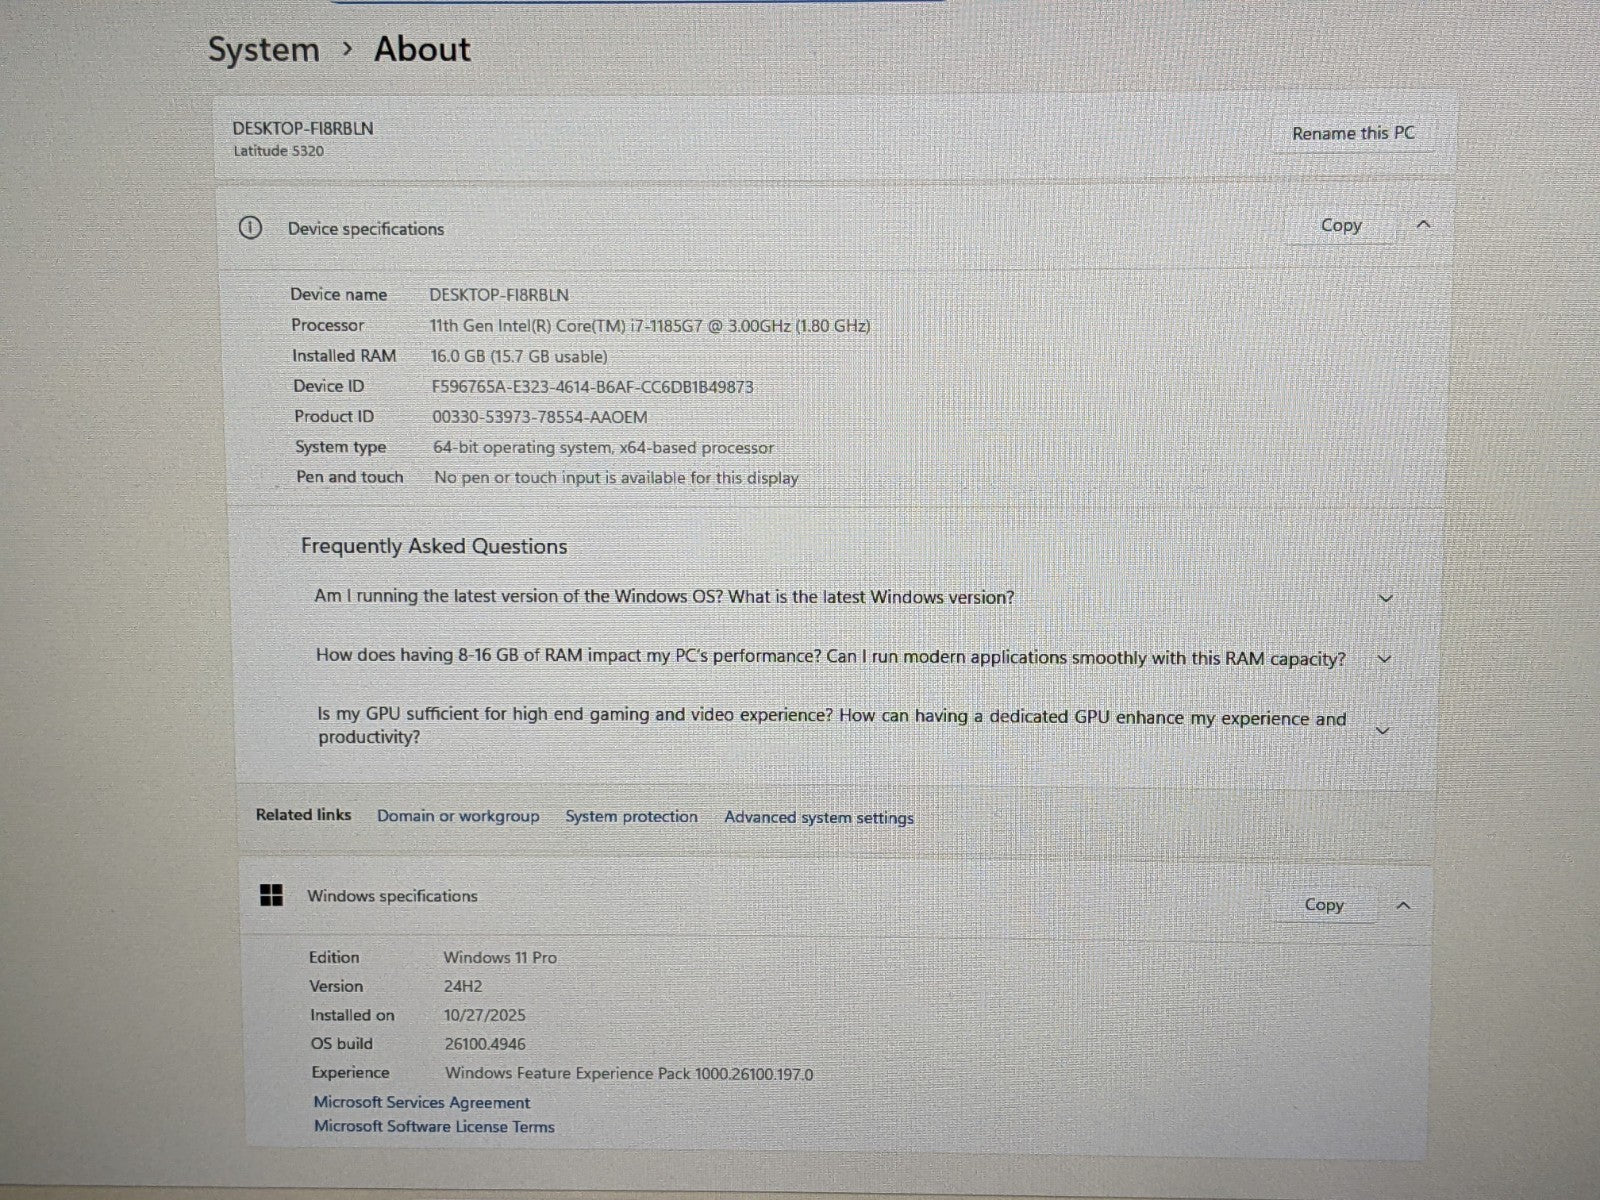Expand the GPU gaming FAQ chevron
Screen dimensions: 1600x1200
(x=1383, y=730)
